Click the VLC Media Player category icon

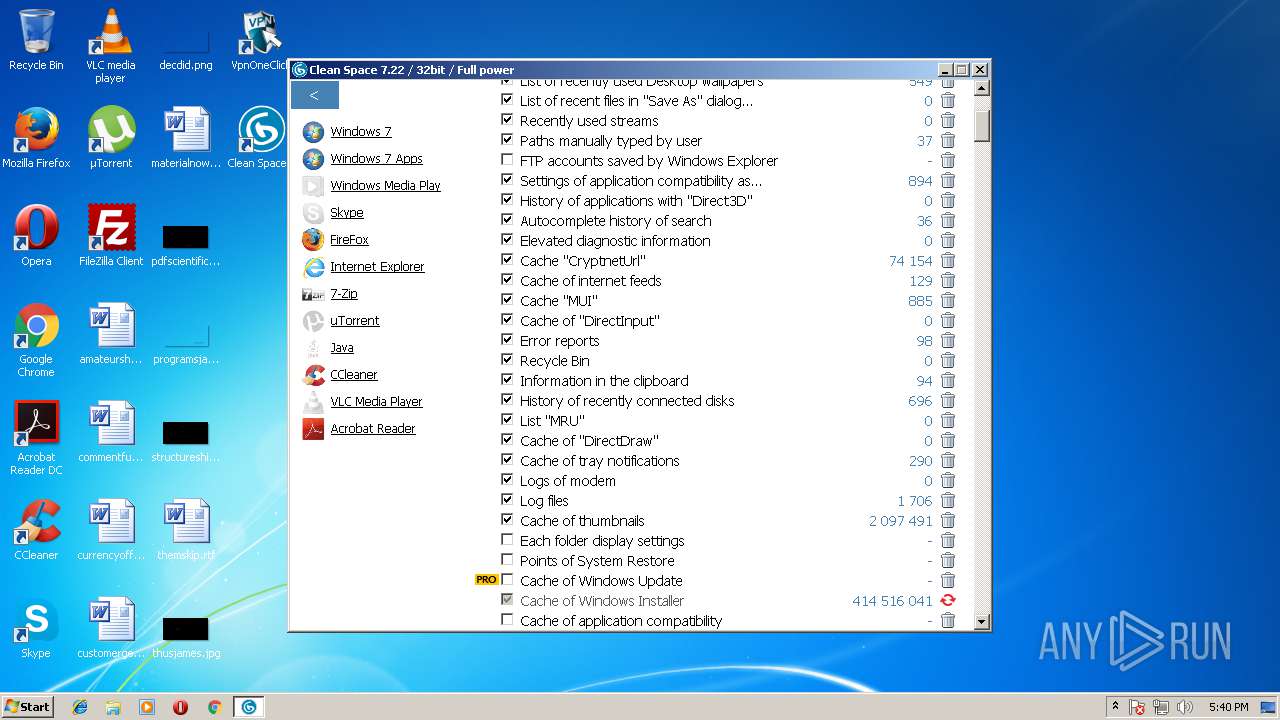[313, 402]
